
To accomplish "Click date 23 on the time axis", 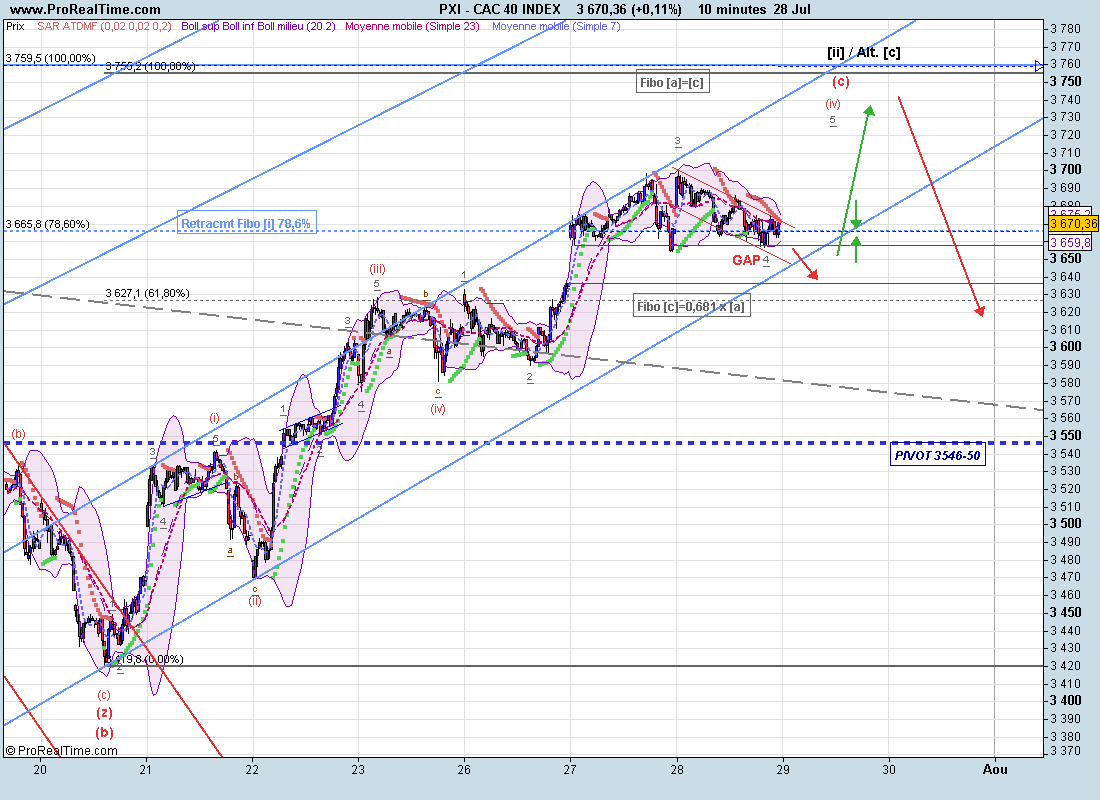I will coord(358,769).
